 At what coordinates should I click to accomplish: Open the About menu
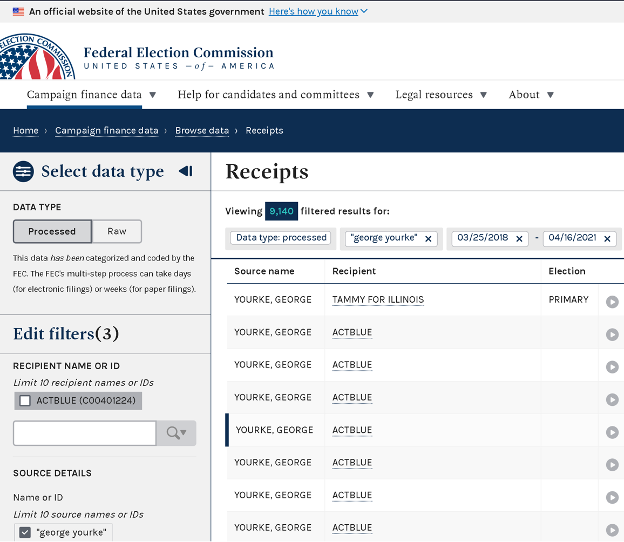tap(531, 95)
